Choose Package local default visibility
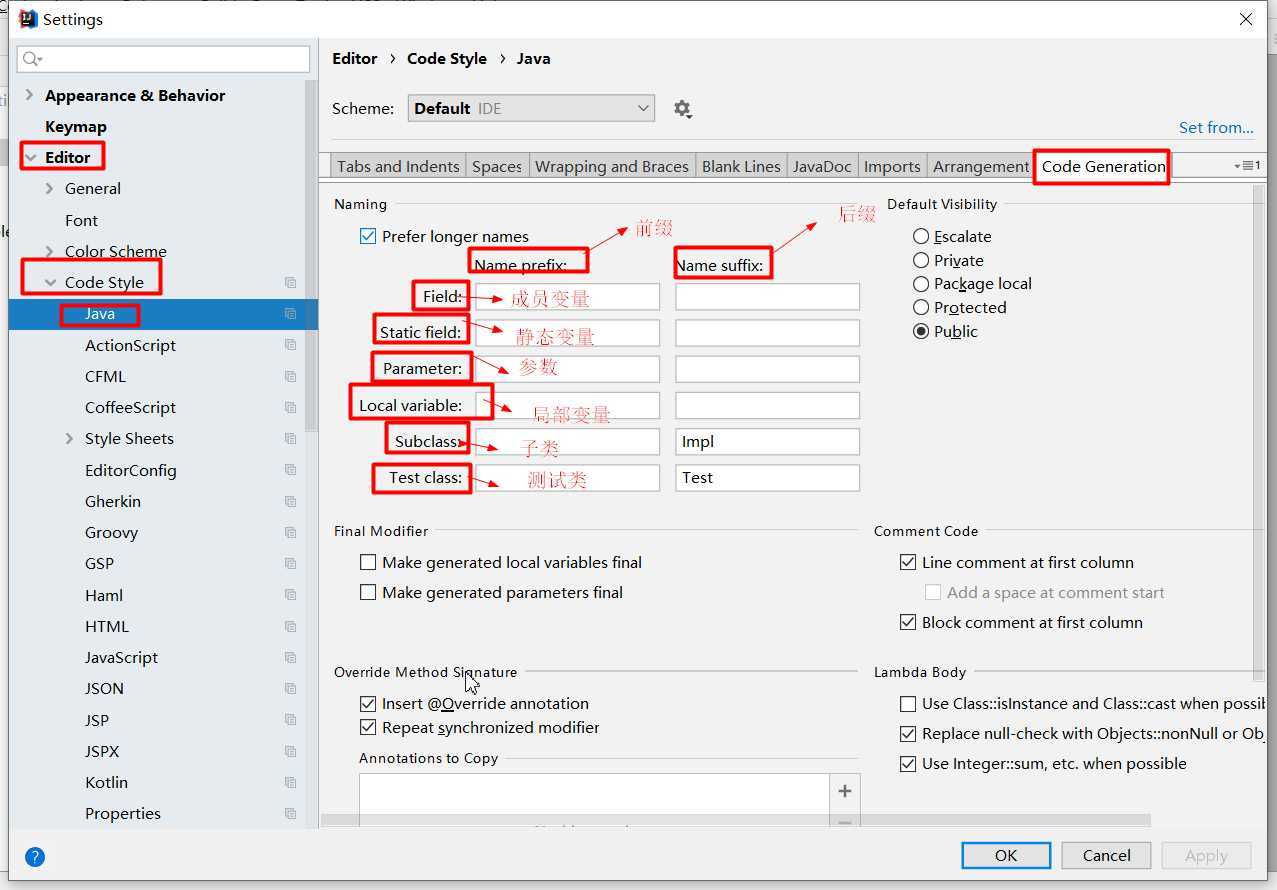This screenshot has height=890, width=1277. click(921, 284)
